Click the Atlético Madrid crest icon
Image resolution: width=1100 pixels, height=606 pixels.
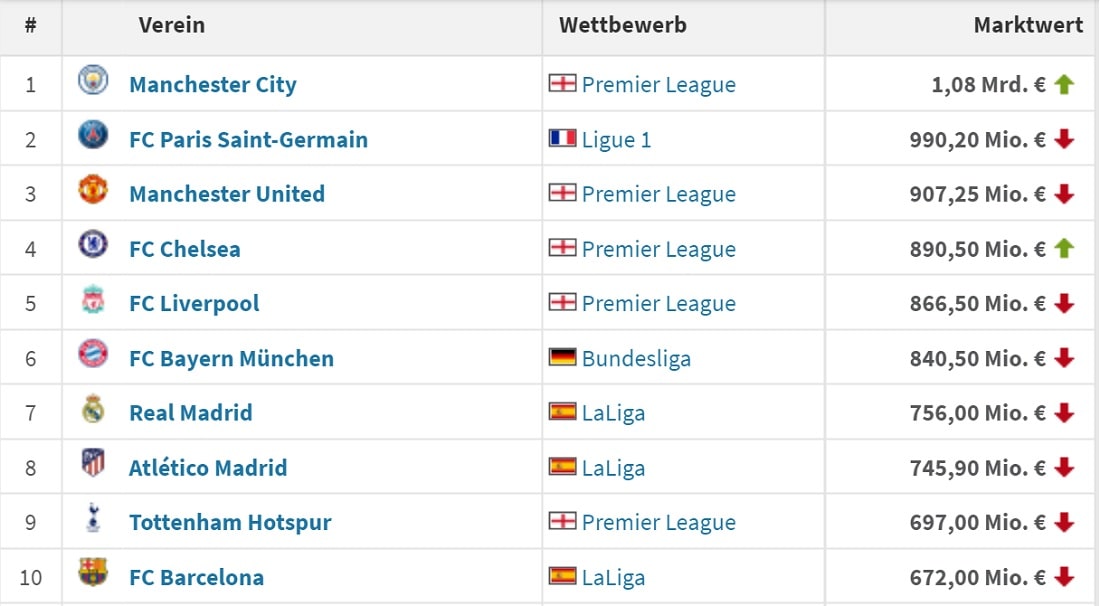point(93,464)
